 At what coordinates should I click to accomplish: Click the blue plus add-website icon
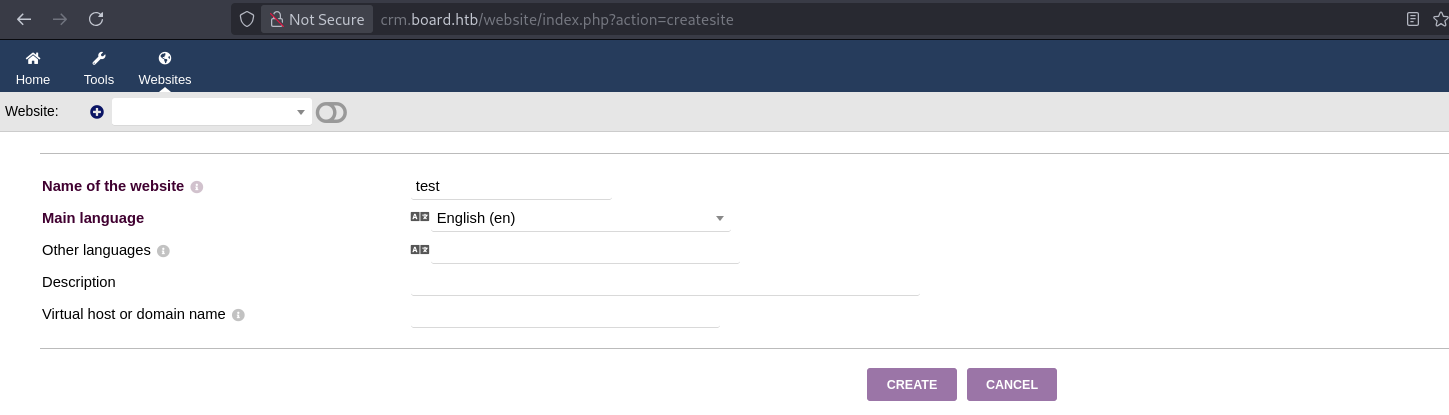point(97,112)
